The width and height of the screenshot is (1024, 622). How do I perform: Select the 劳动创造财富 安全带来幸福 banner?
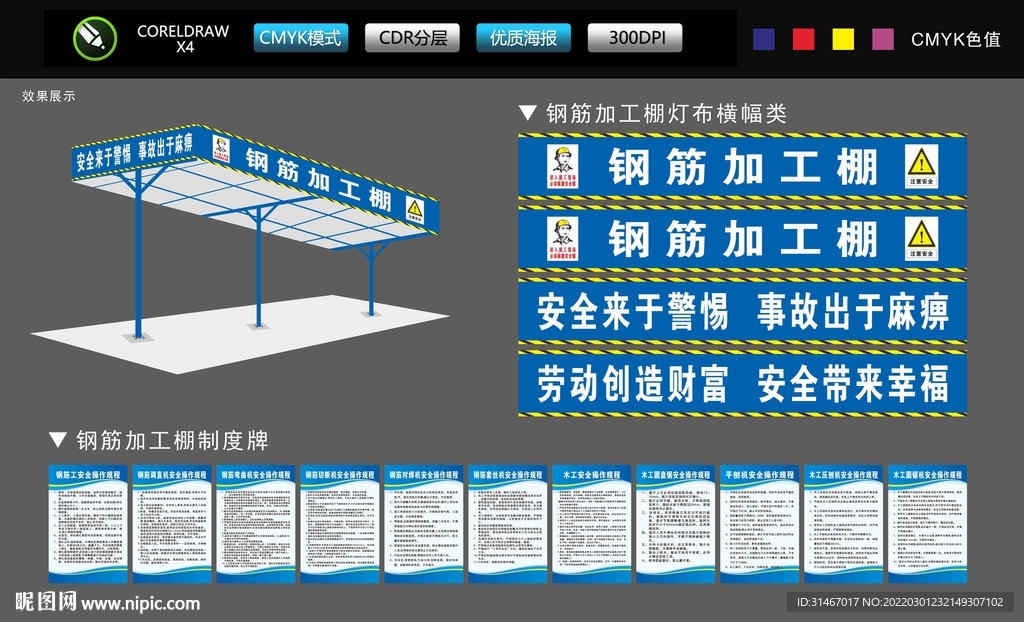pyautogui.click(x=743, y=384)
